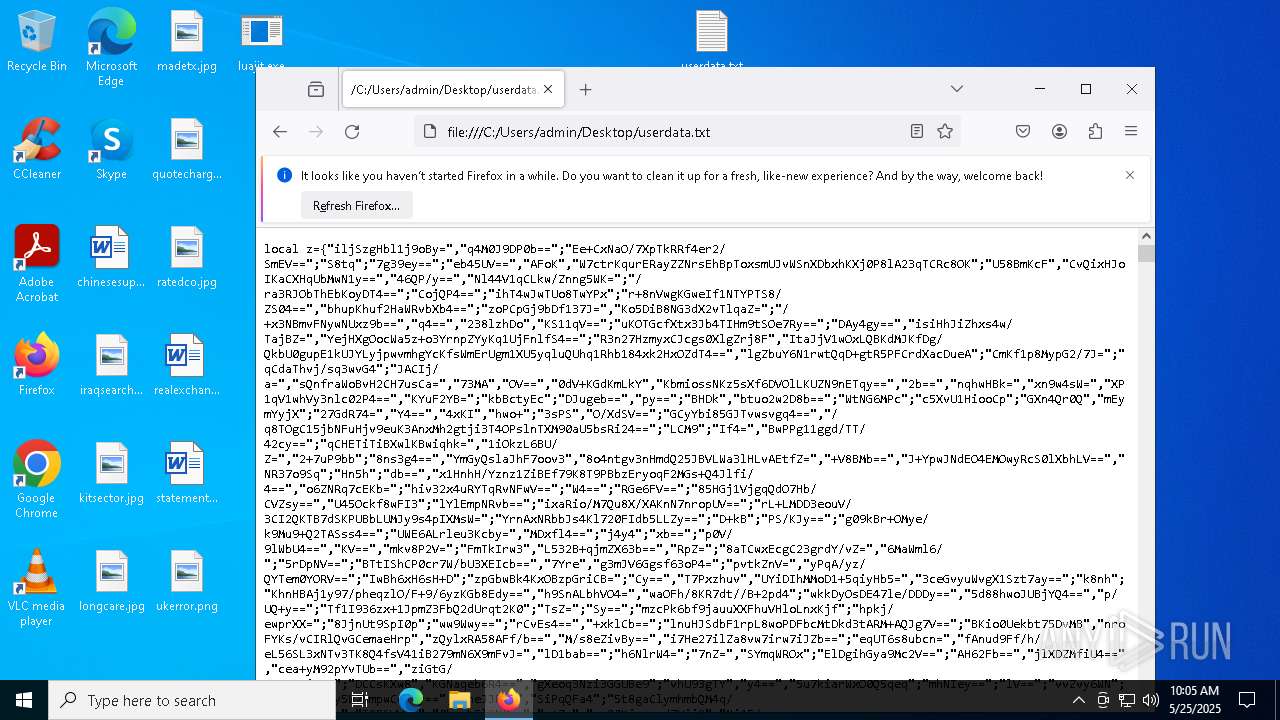Open Microsoft Edge from the taskbar
Image resolution: width=1280 pixels, height=720 pixels.
[411, 700]
